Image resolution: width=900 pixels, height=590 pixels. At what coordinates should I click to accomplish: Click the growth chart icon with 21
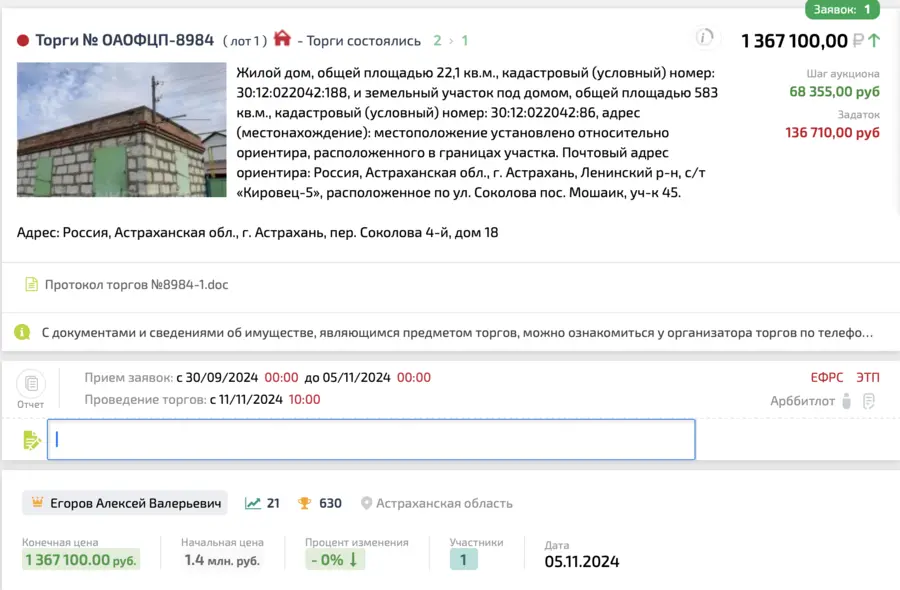[253, 503]
